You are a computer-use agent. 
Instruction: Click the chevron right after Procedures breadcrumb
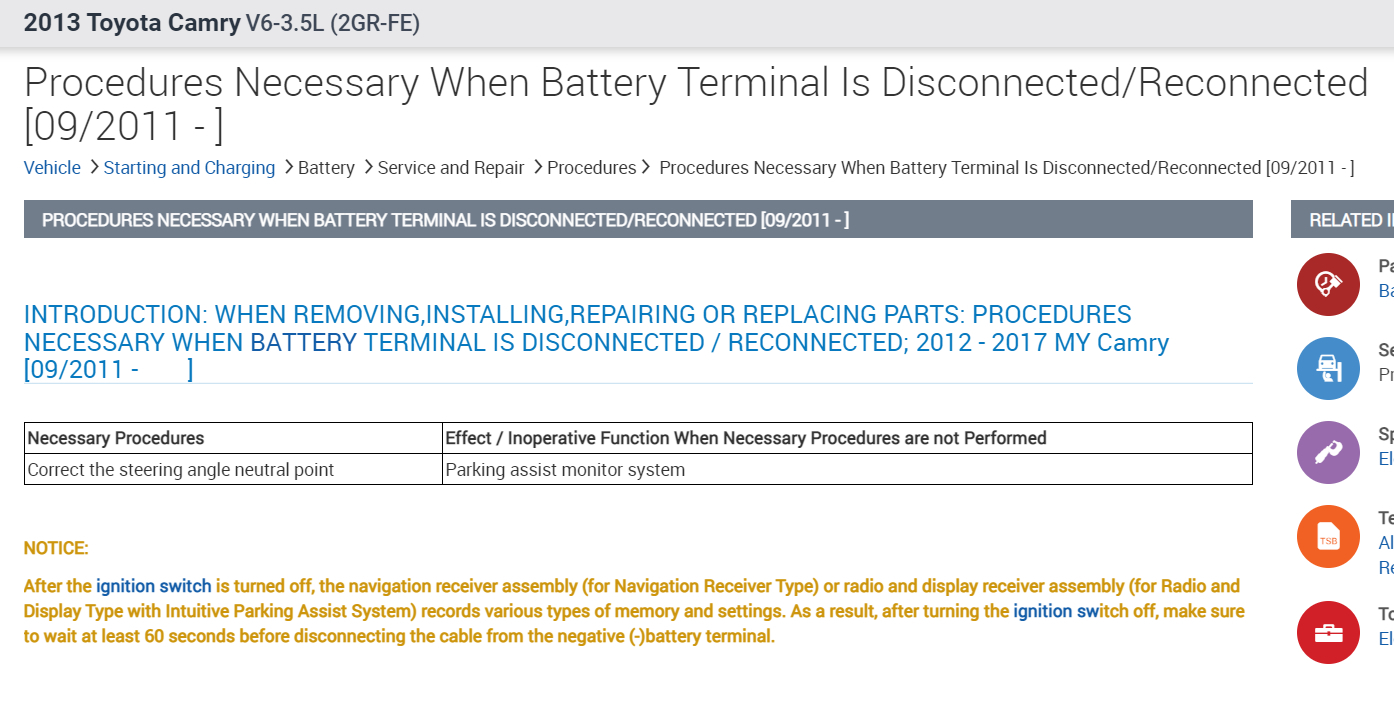click(x=646, y=167)
